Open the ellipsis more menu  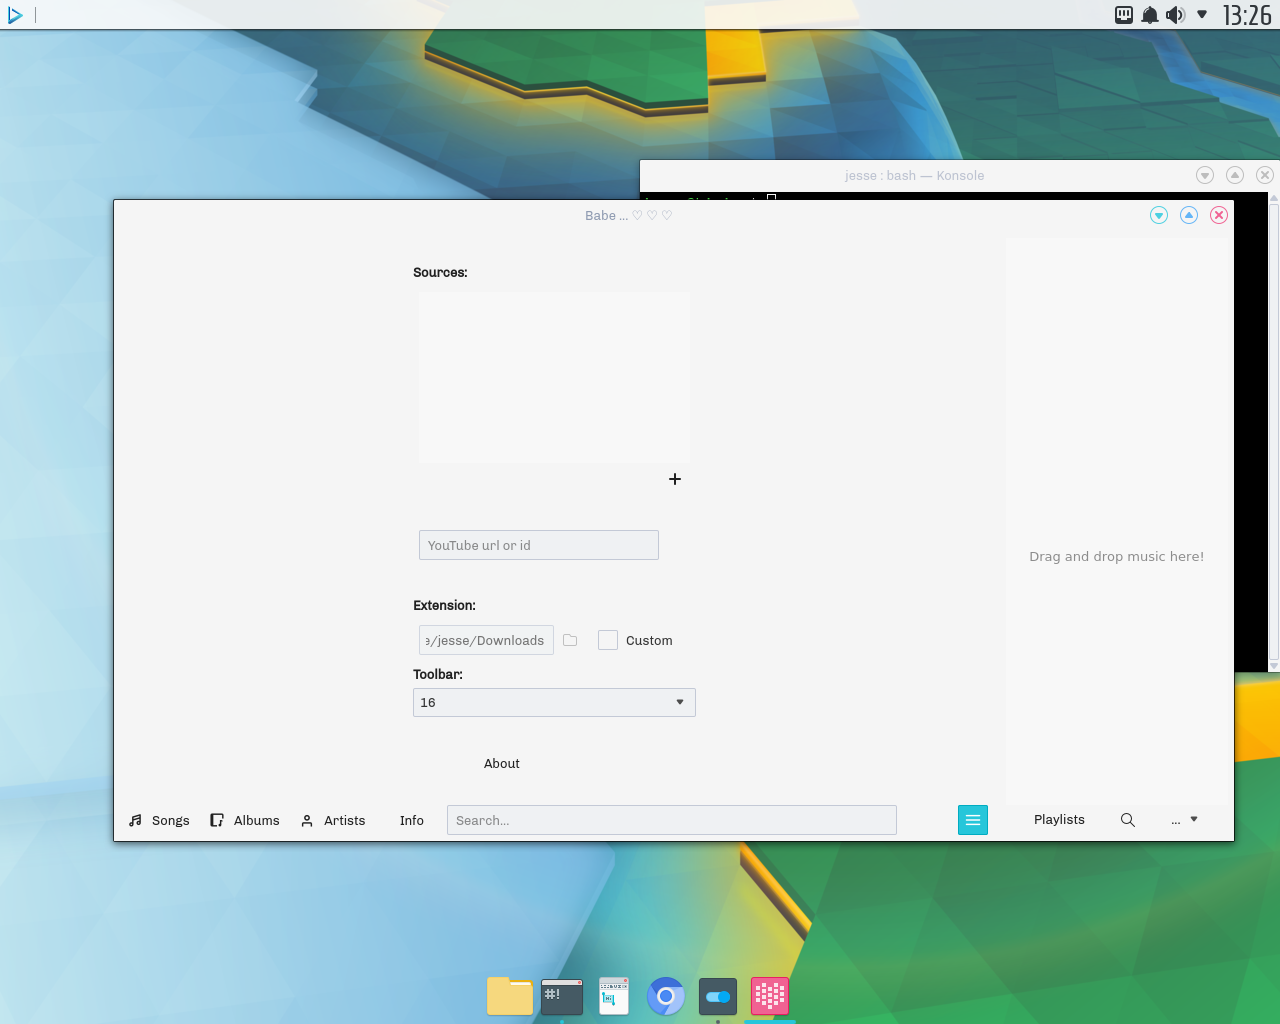pos(1184,820)
